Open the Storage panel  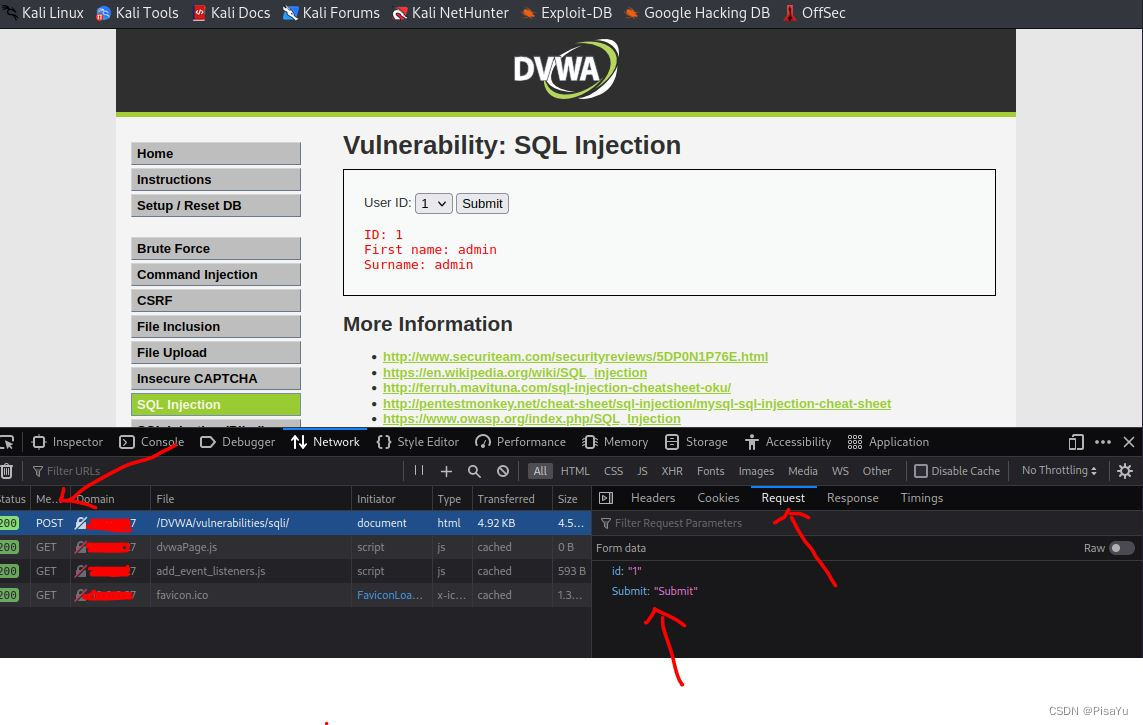tap(696, 442)
